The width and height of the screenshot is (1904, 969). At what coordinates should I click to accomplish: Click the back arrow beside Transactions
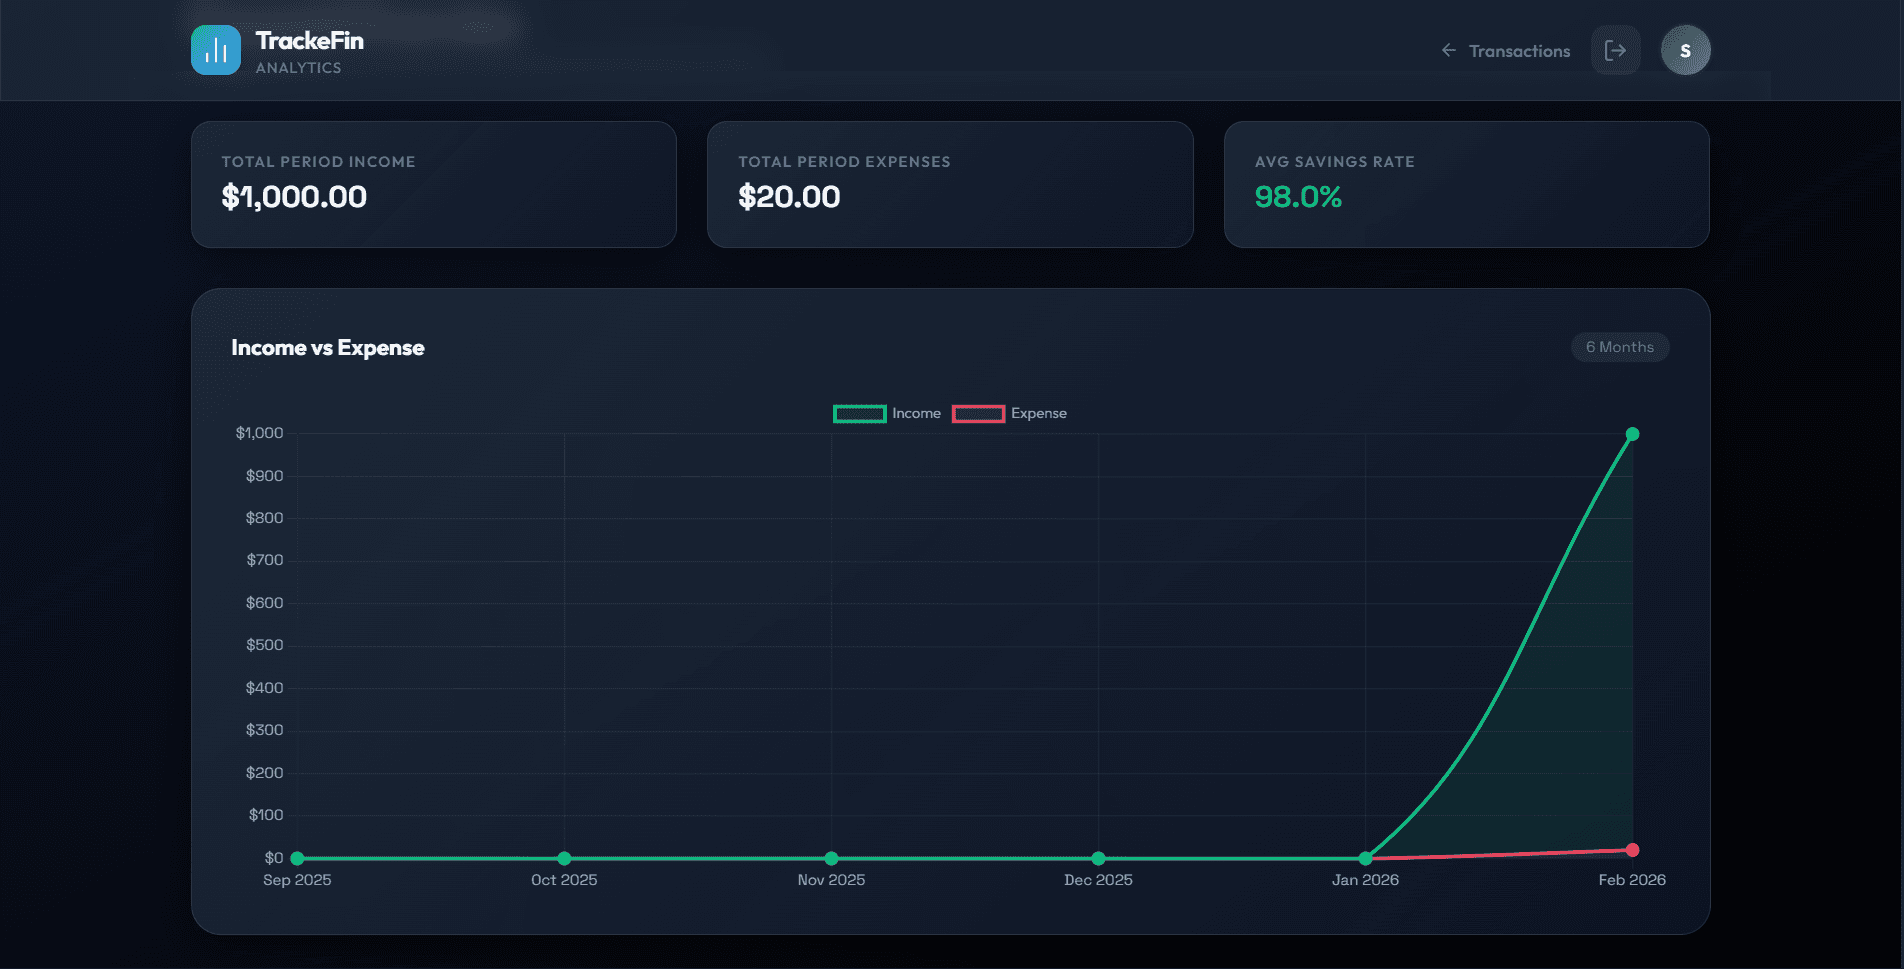click(x=1447, y=49)
